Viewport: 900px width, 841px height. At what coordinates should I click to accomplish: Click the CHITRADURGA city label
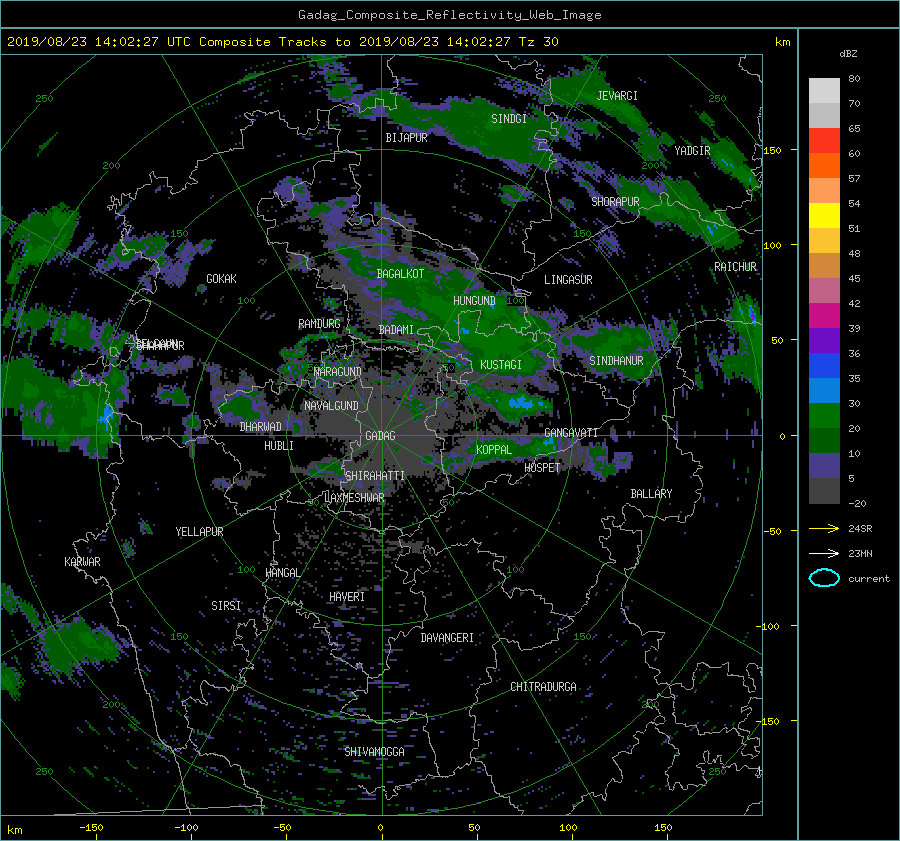(543, 687)
